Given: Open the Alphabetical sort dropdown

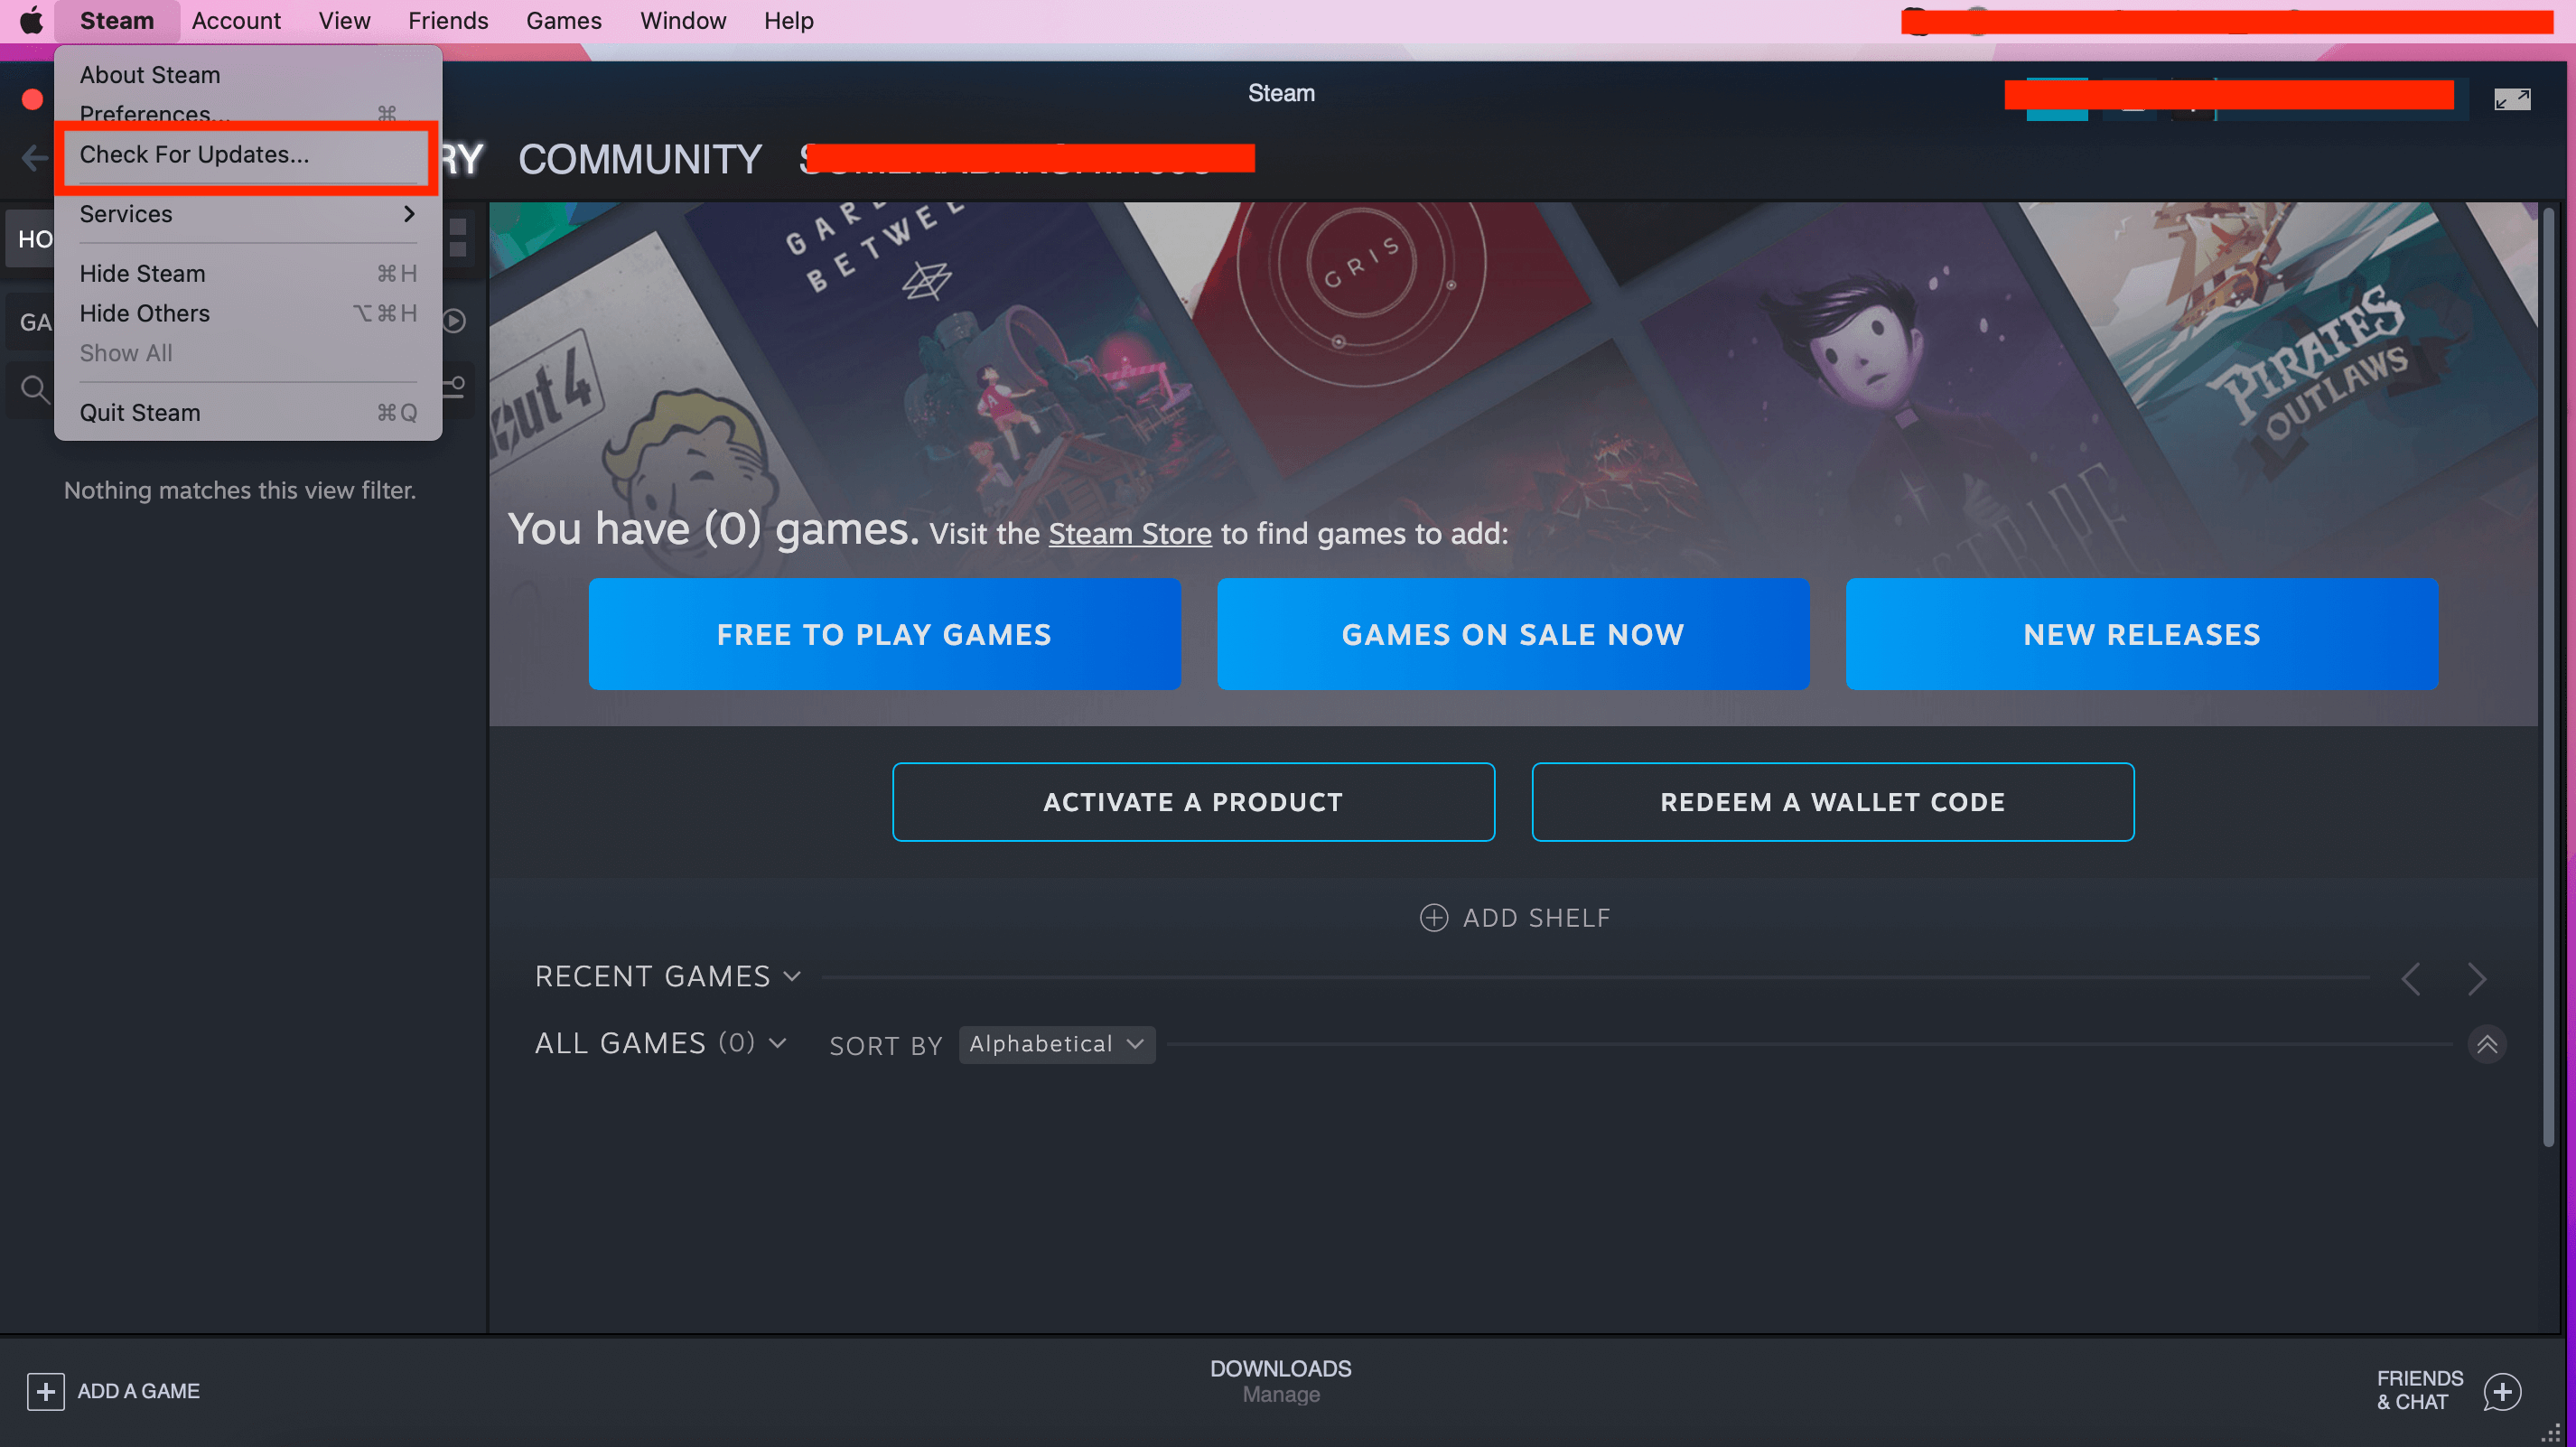Looking at the screenshot, I should pyautogui.click(x=1056, y=1042).
